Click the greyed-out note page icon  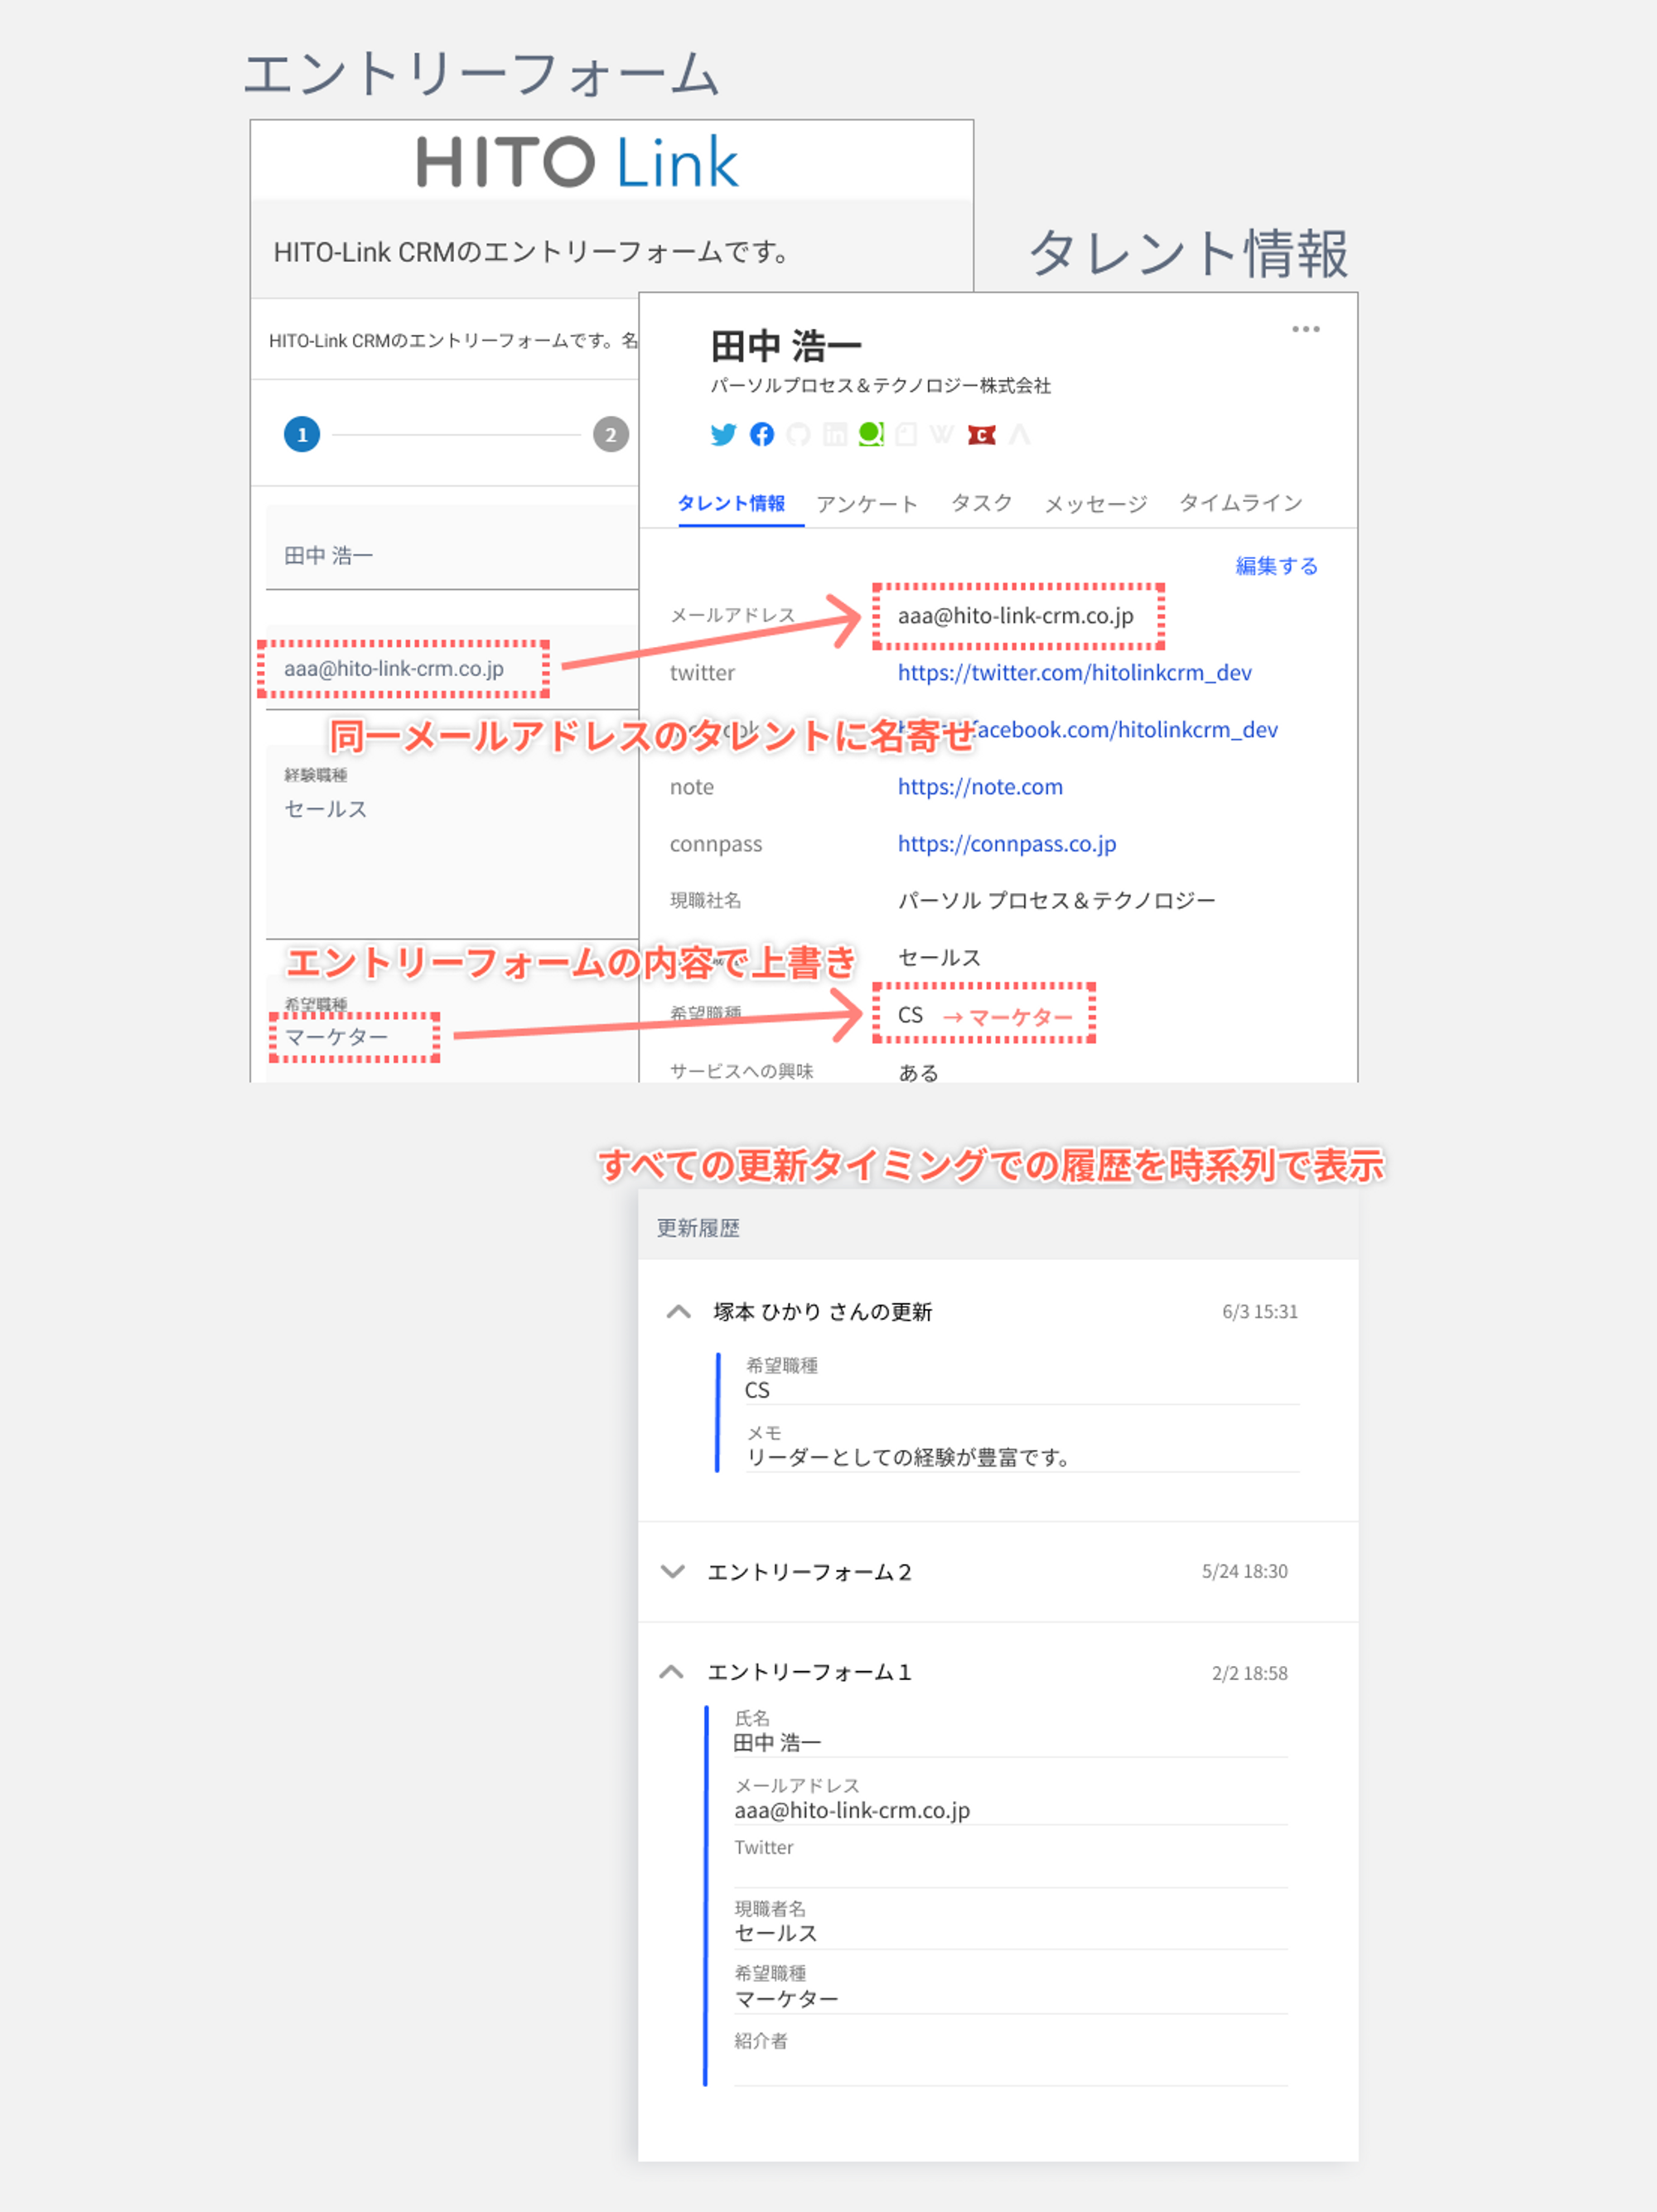tap(907, 434)
